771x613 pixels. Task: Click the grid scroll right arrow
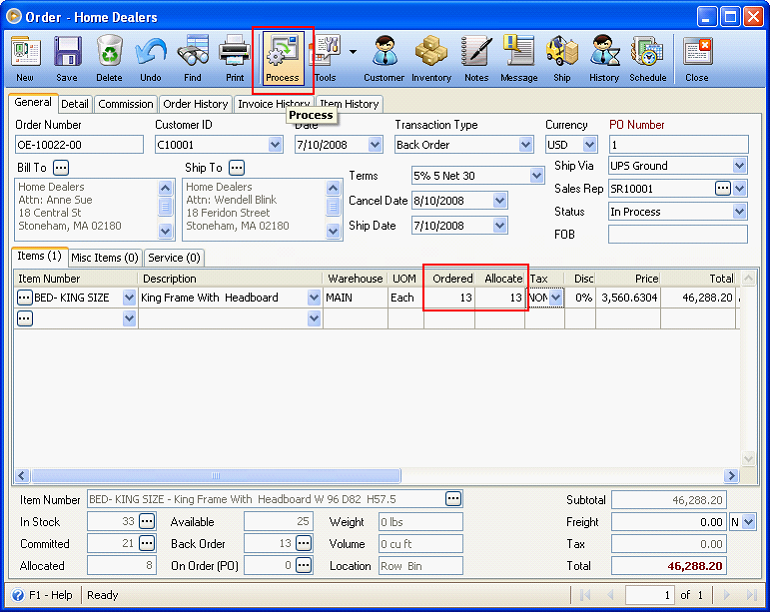click(731, 475)
